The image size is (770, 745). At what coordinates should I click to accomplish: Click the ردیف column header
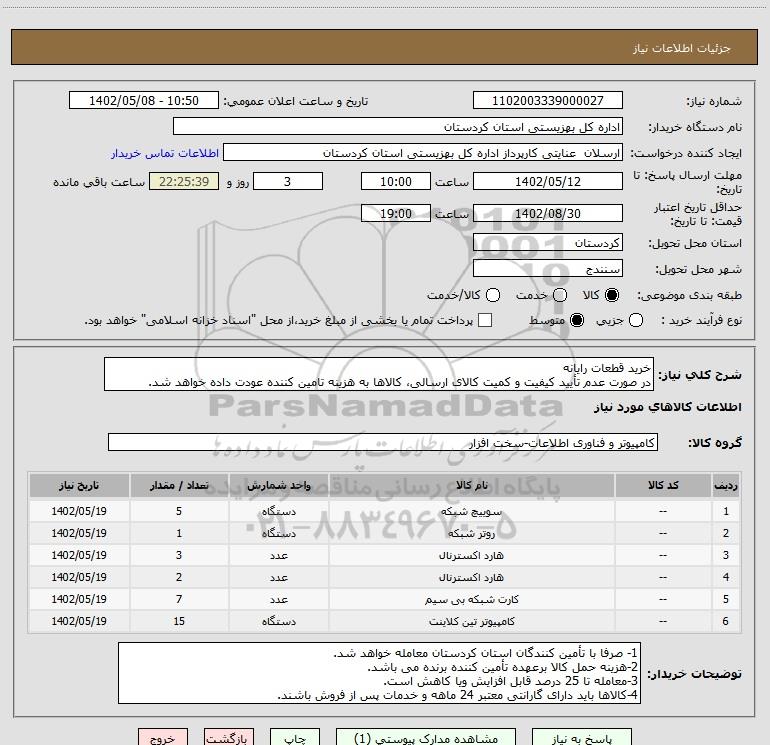(726, 486)
